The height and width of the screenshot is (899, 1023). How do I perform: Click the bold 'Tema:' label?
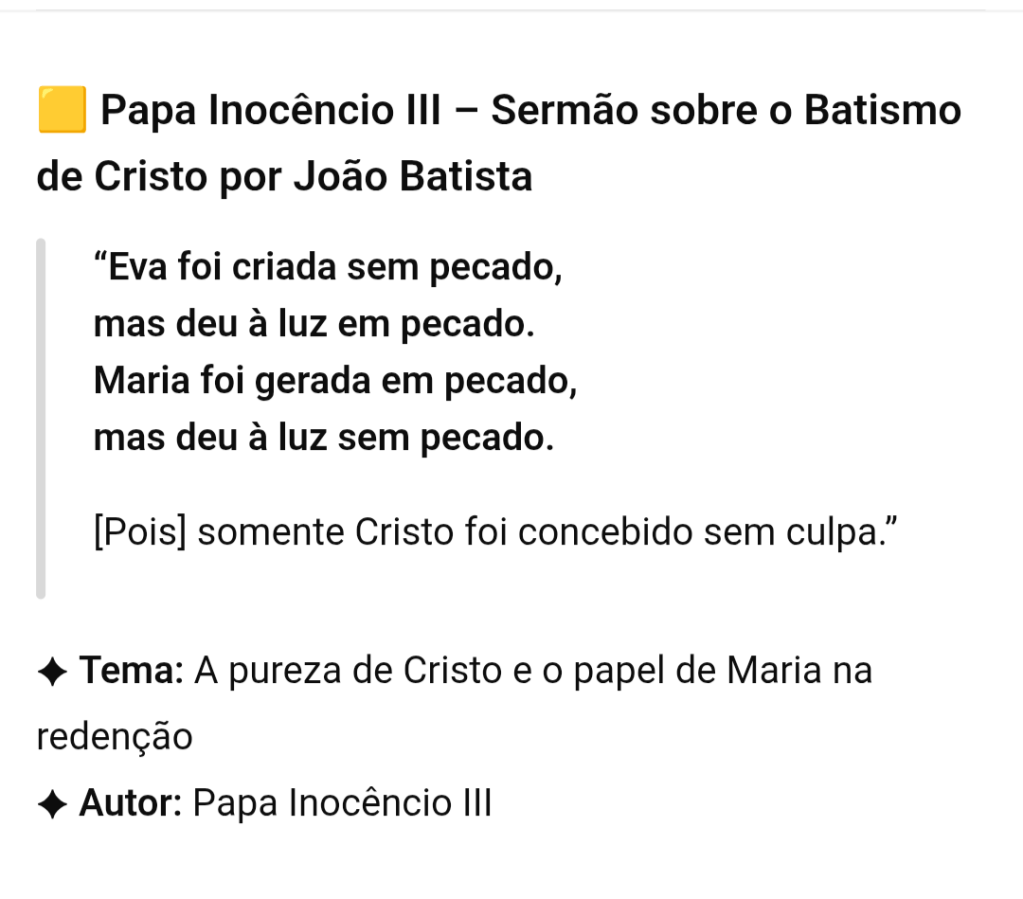coord(131,670)
